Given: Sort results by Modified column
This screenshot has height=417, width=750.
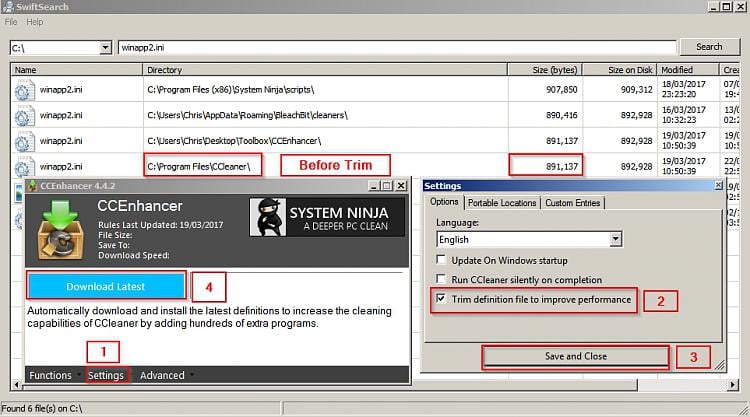Looking at the screenshot, I should 688,70.
